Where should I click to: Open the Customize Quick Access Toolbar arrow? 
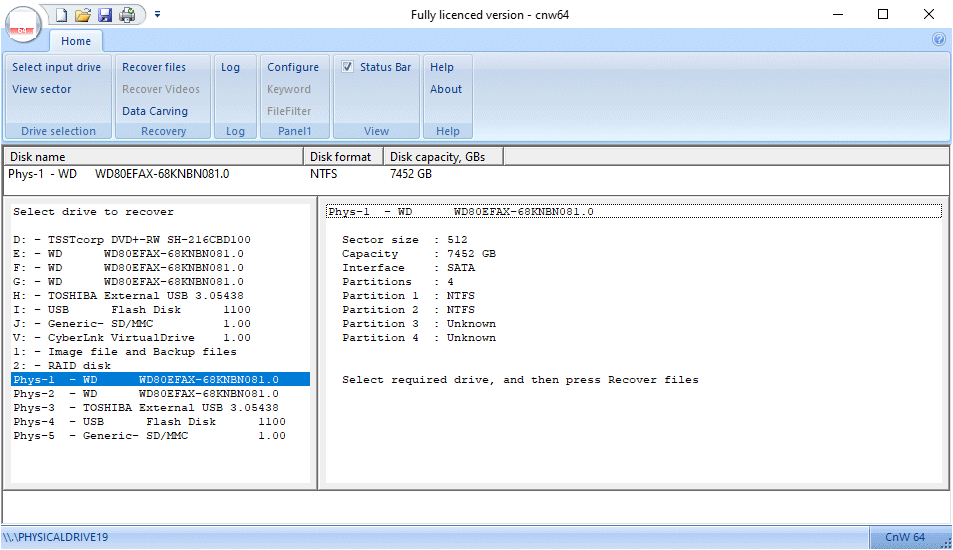click(x=157, y=14)
